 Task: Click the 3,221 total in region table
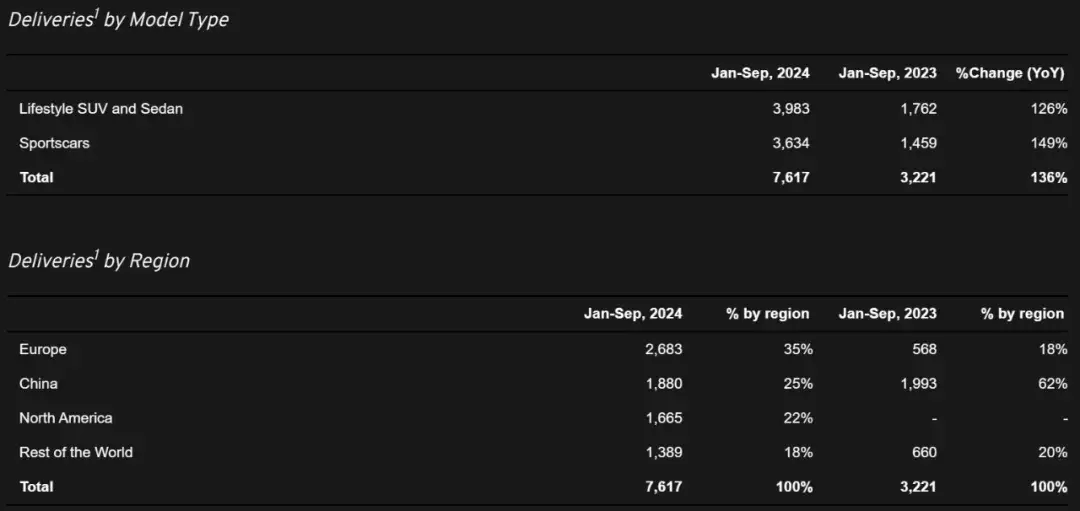point(918,487)
